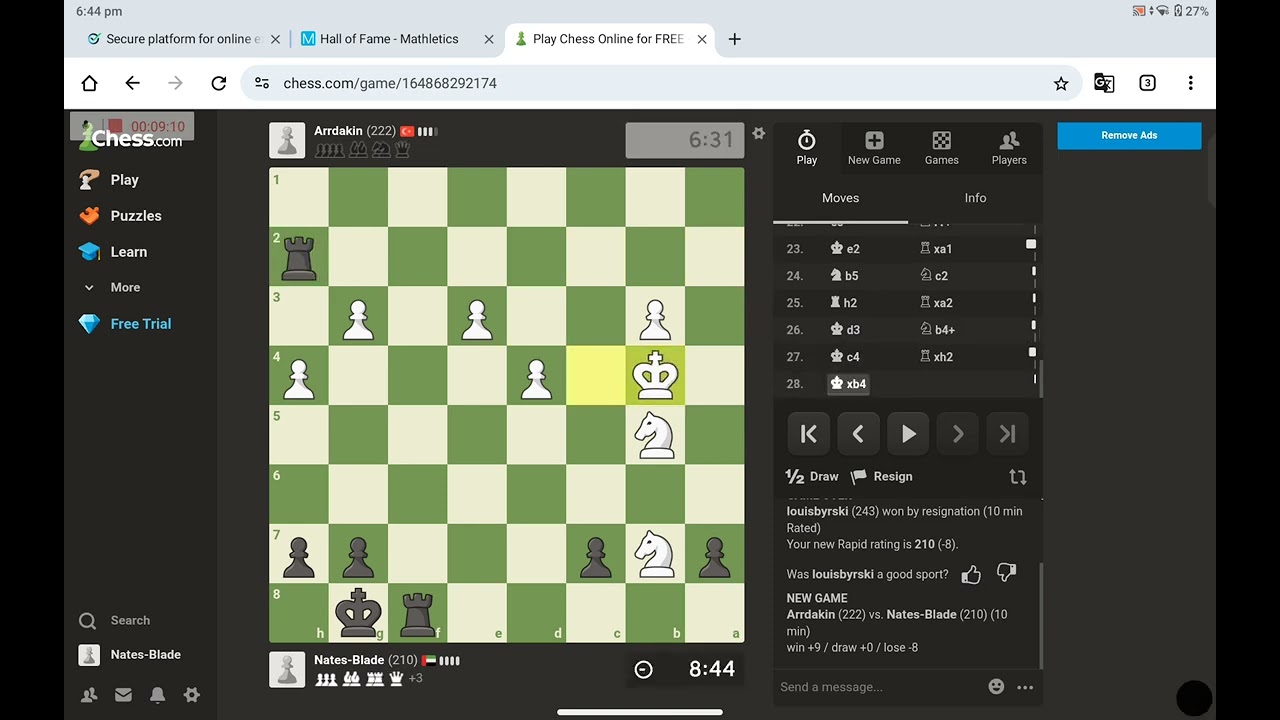The height and width of the screenshot is (720, 1280).
Task: Open Search in the sidebar
Action: (115, 620)
